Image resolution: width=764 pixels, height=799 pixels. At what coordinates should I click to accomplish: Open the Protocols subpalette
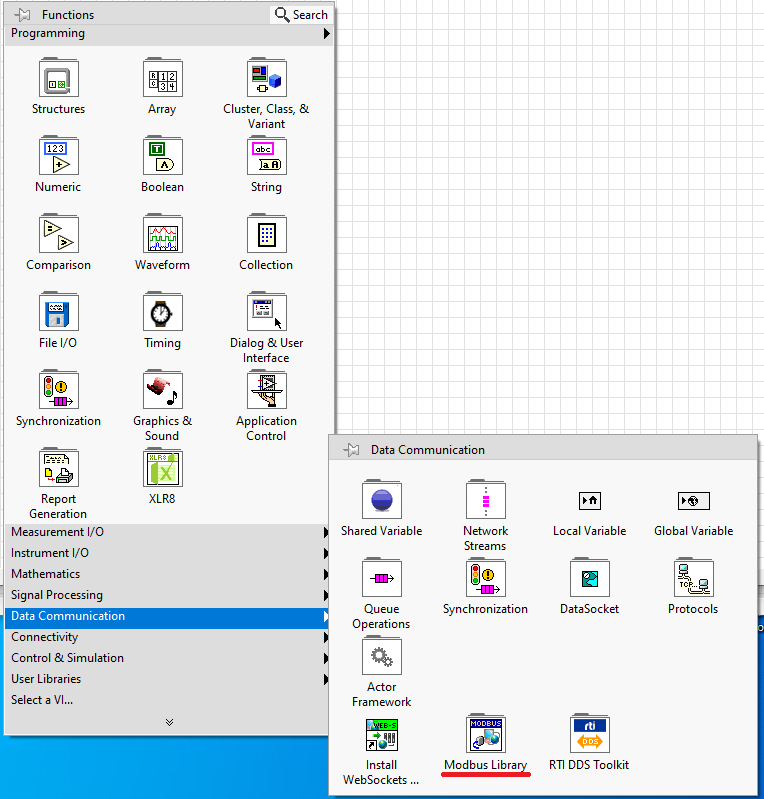pyautogui.click(x=694, y=578)
